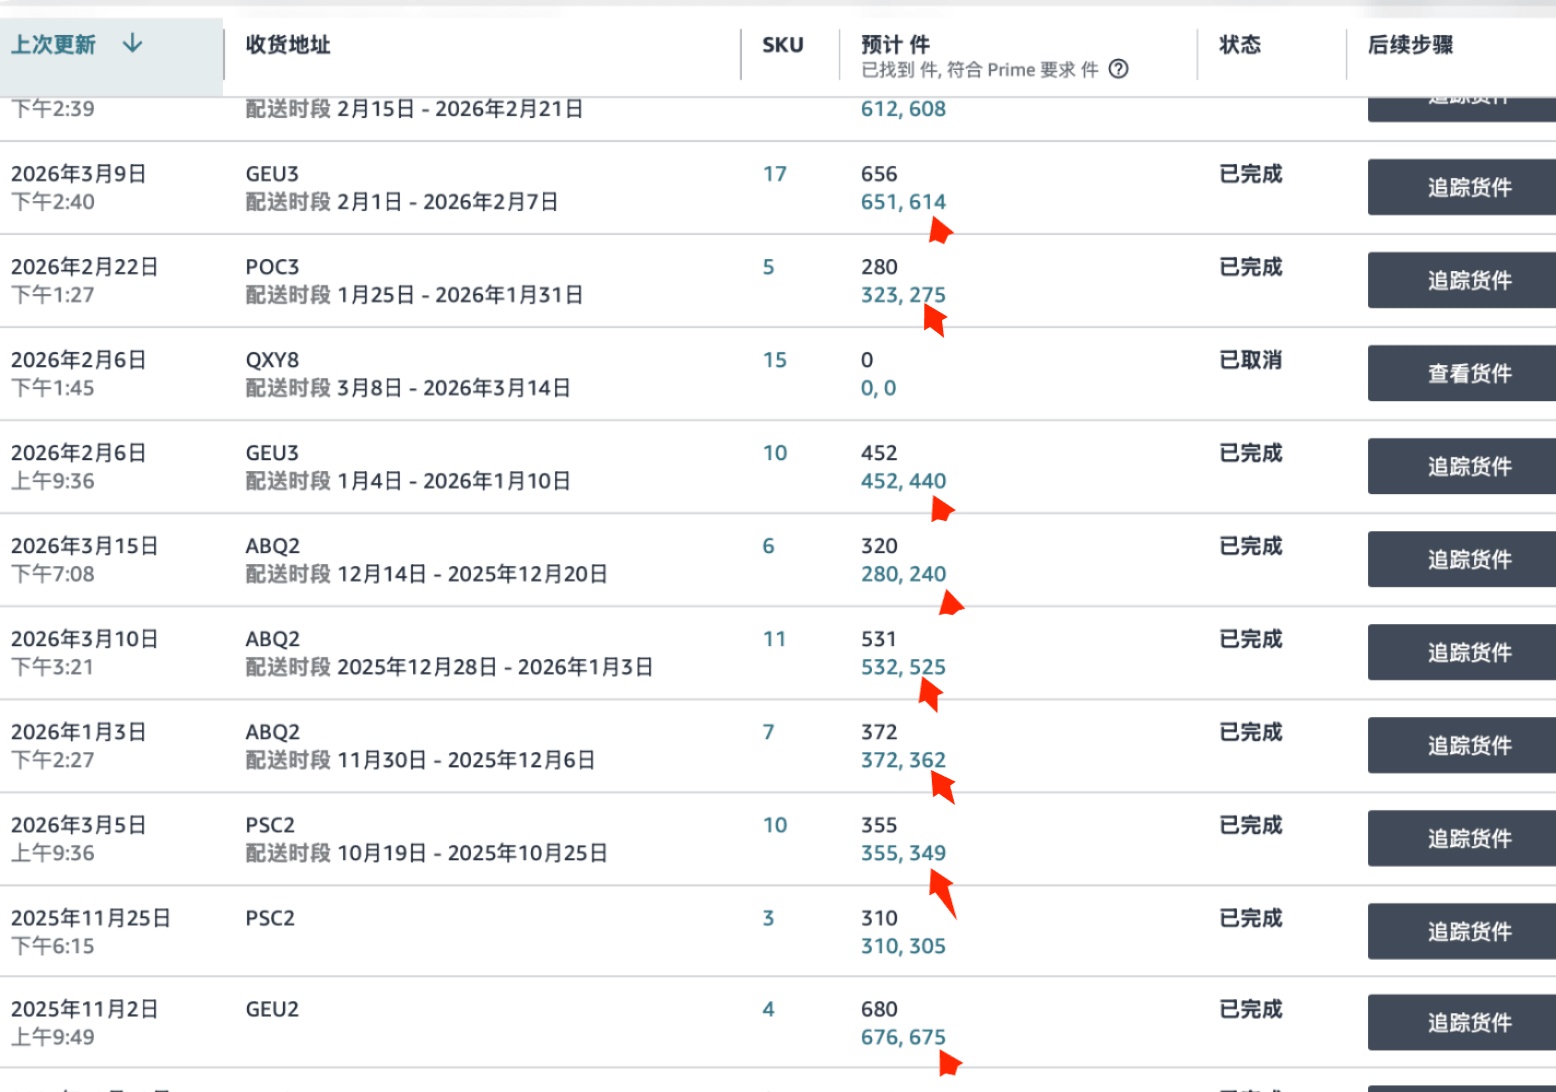Screen dimensions: 1556x1092
Task: Open SKU count 15 link for QXY8
Action: pos(774,360)
